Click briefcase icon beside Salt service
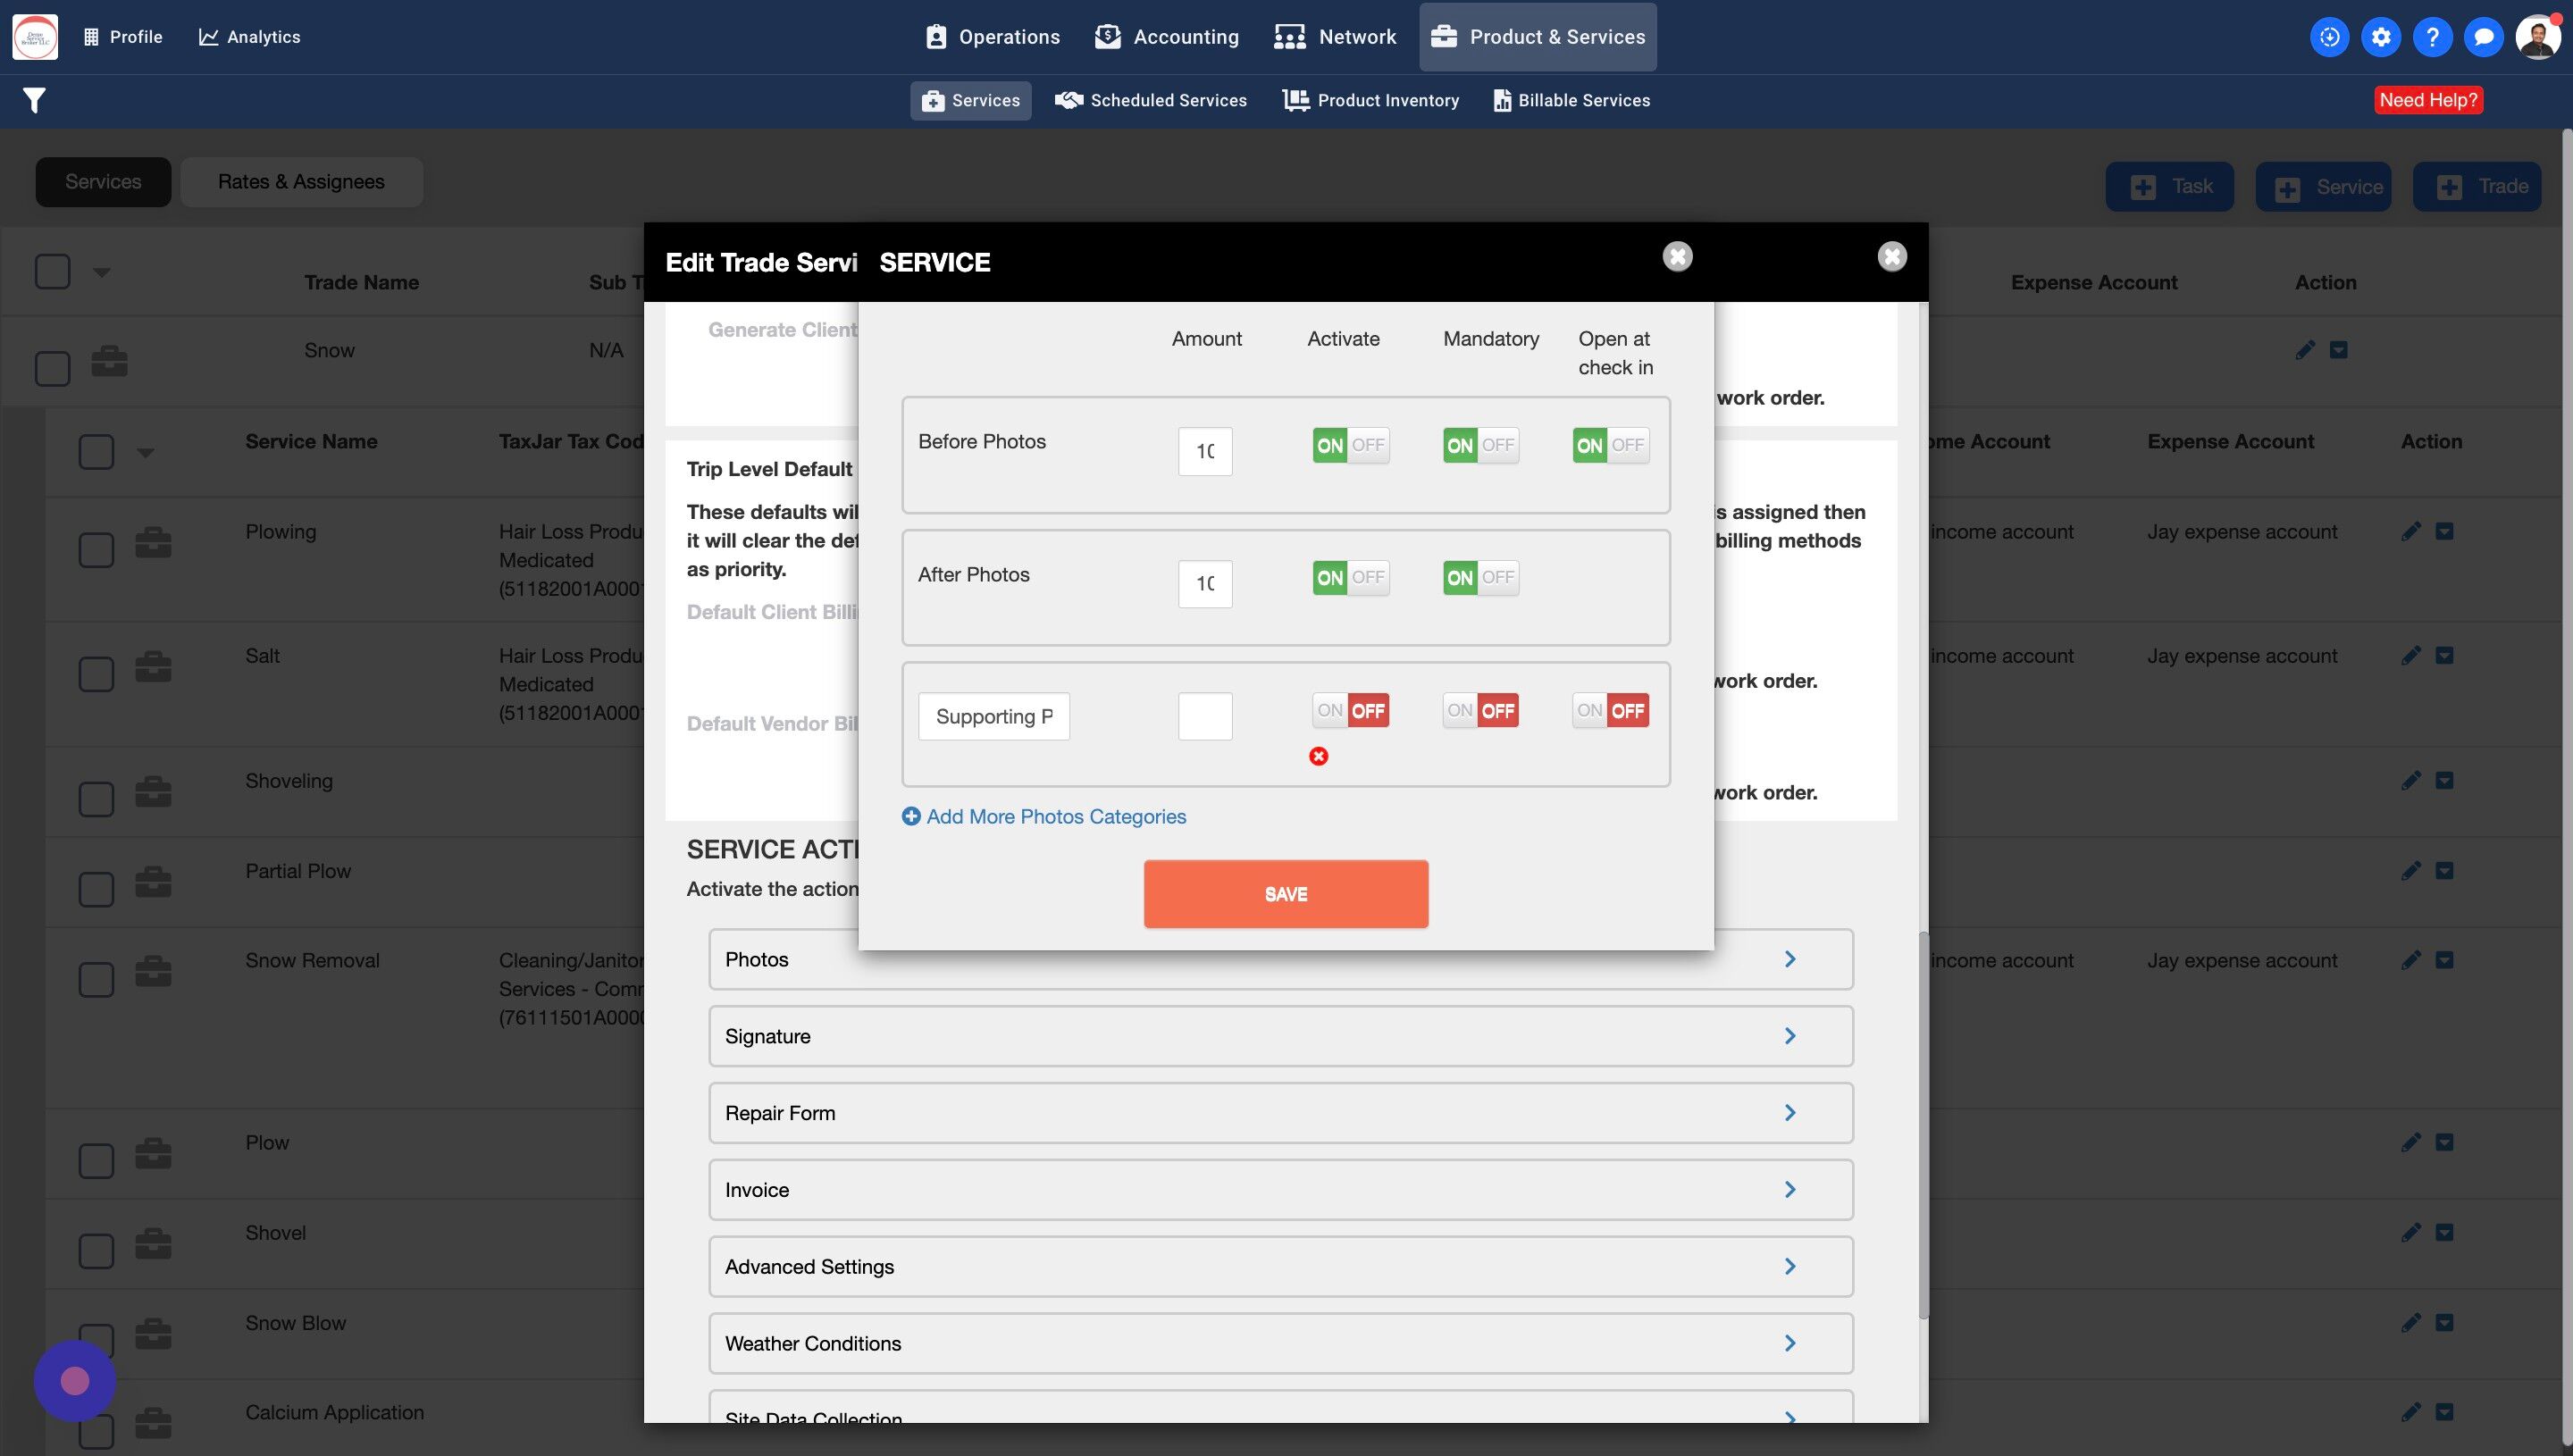 (153, 666)
